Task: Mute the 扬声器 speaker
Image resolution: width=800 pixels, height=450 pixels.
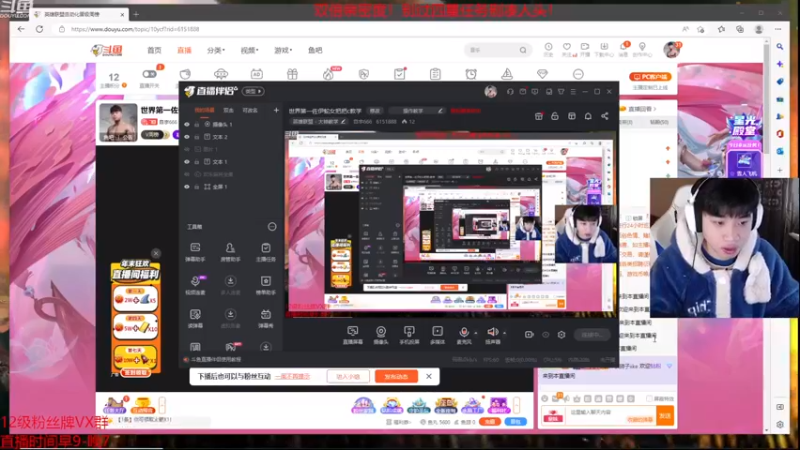Action: click(x=492, y=335)
